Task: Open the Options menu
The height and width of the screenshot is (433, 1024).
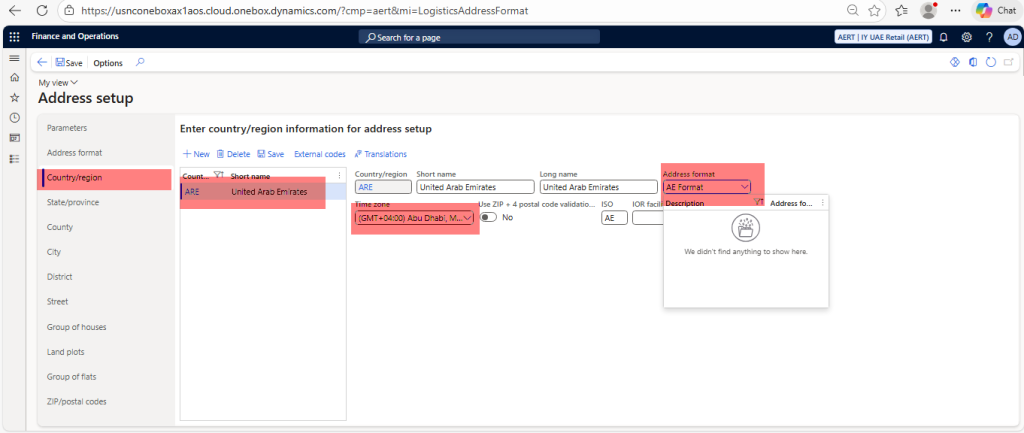Action: 108,62
